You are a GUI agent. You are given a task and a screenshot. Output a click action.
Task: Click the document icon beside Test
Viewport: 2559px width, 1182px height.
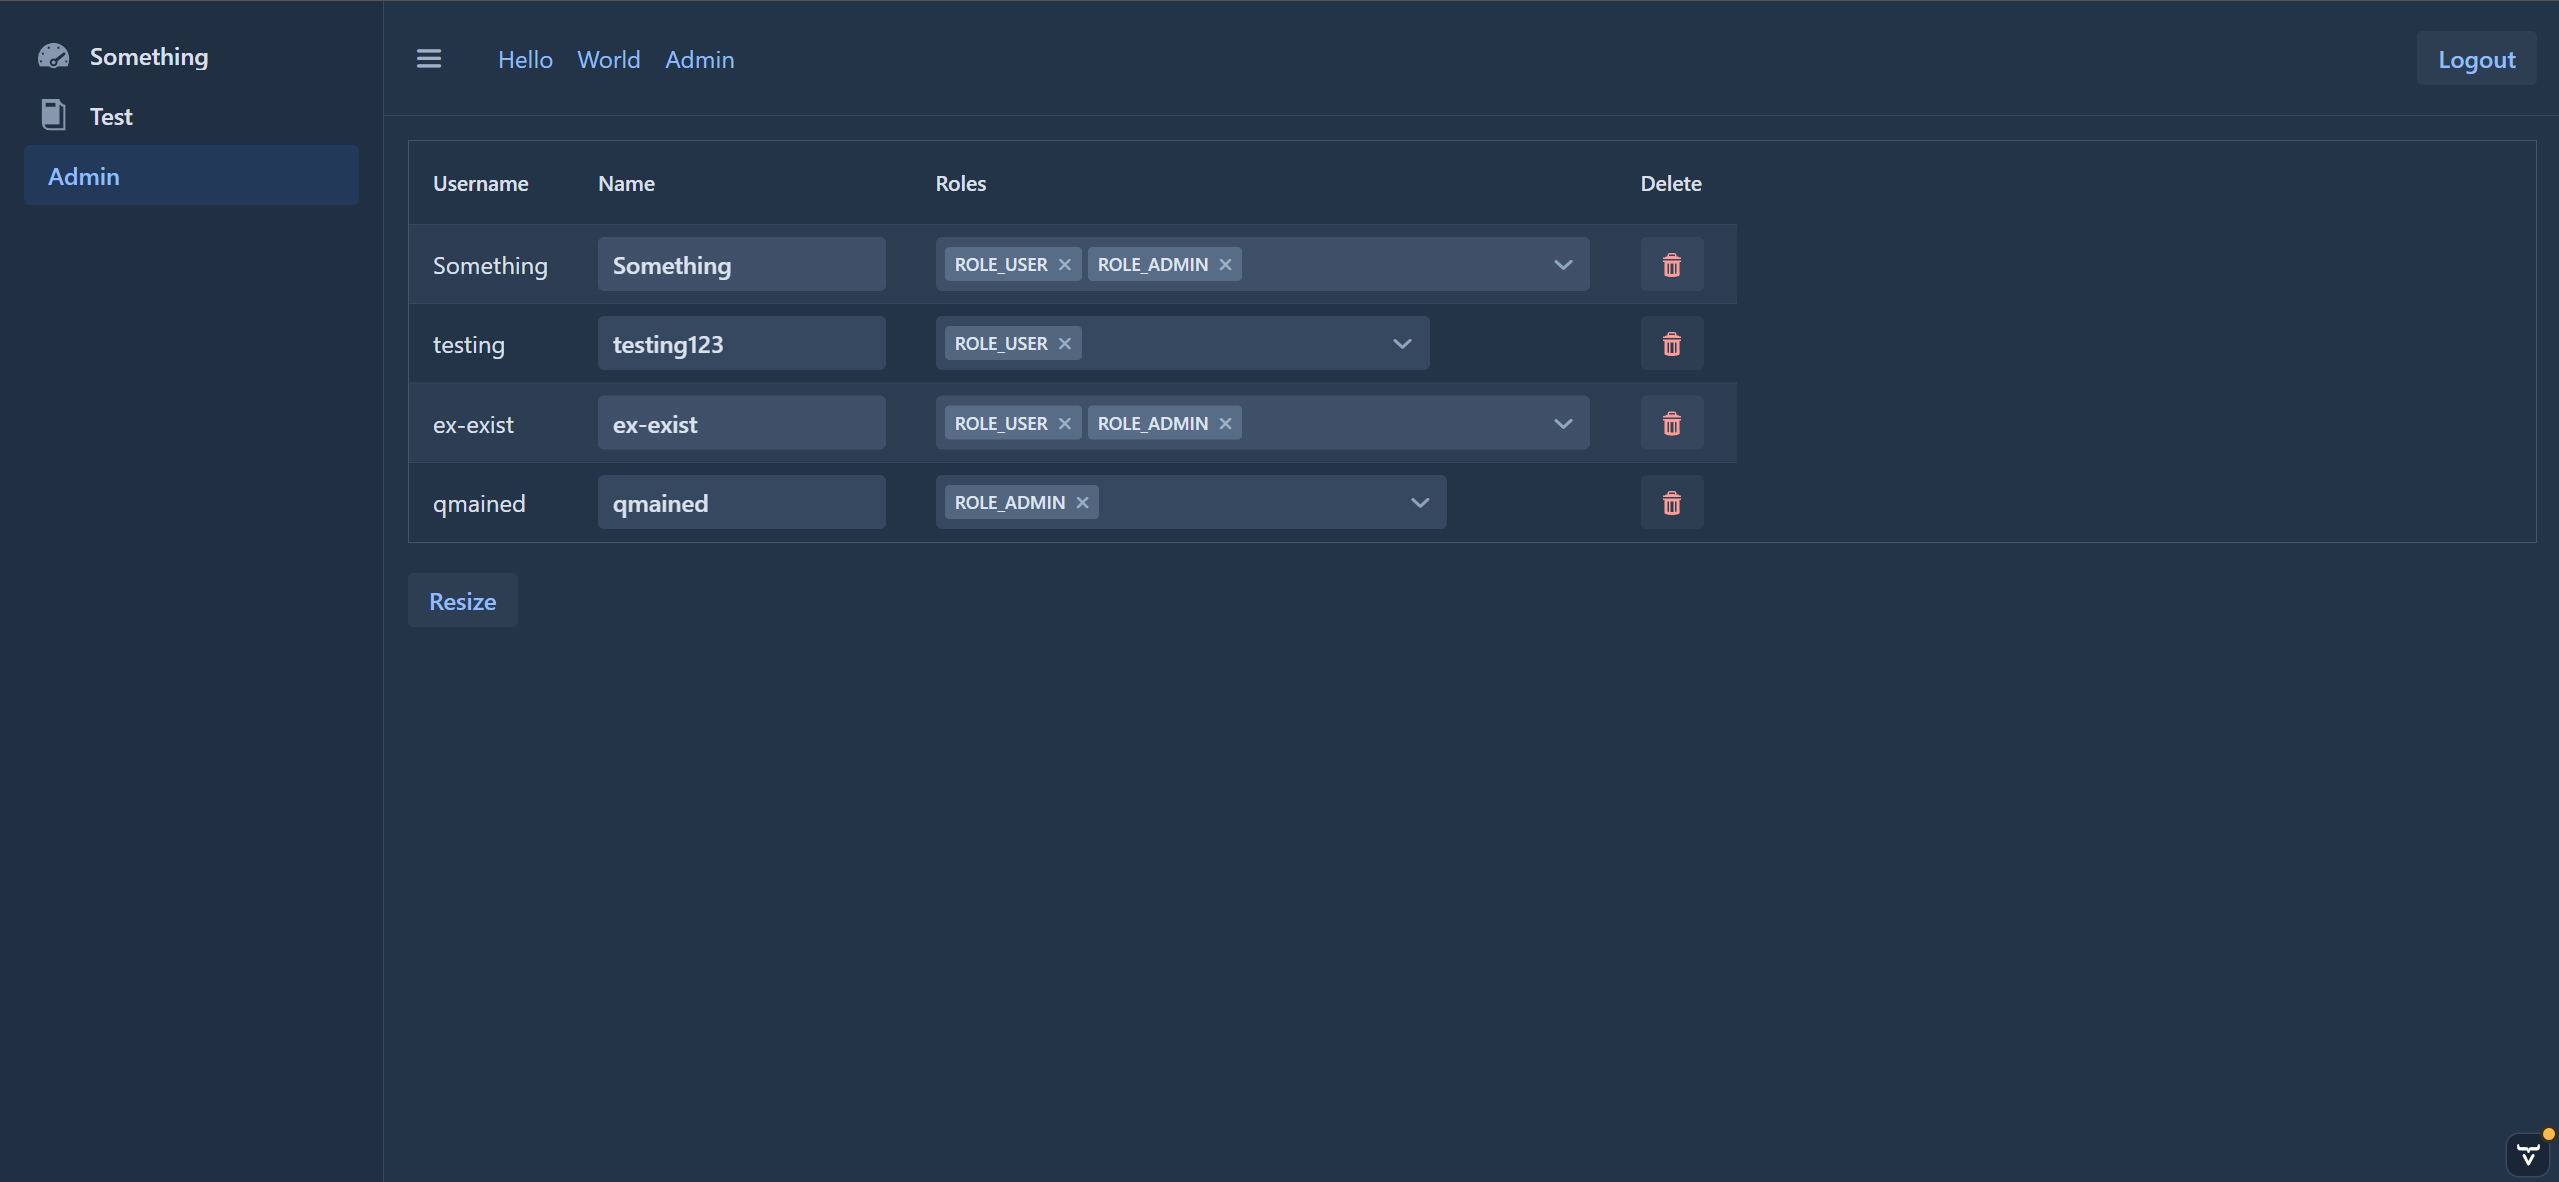tap(53, 115)
